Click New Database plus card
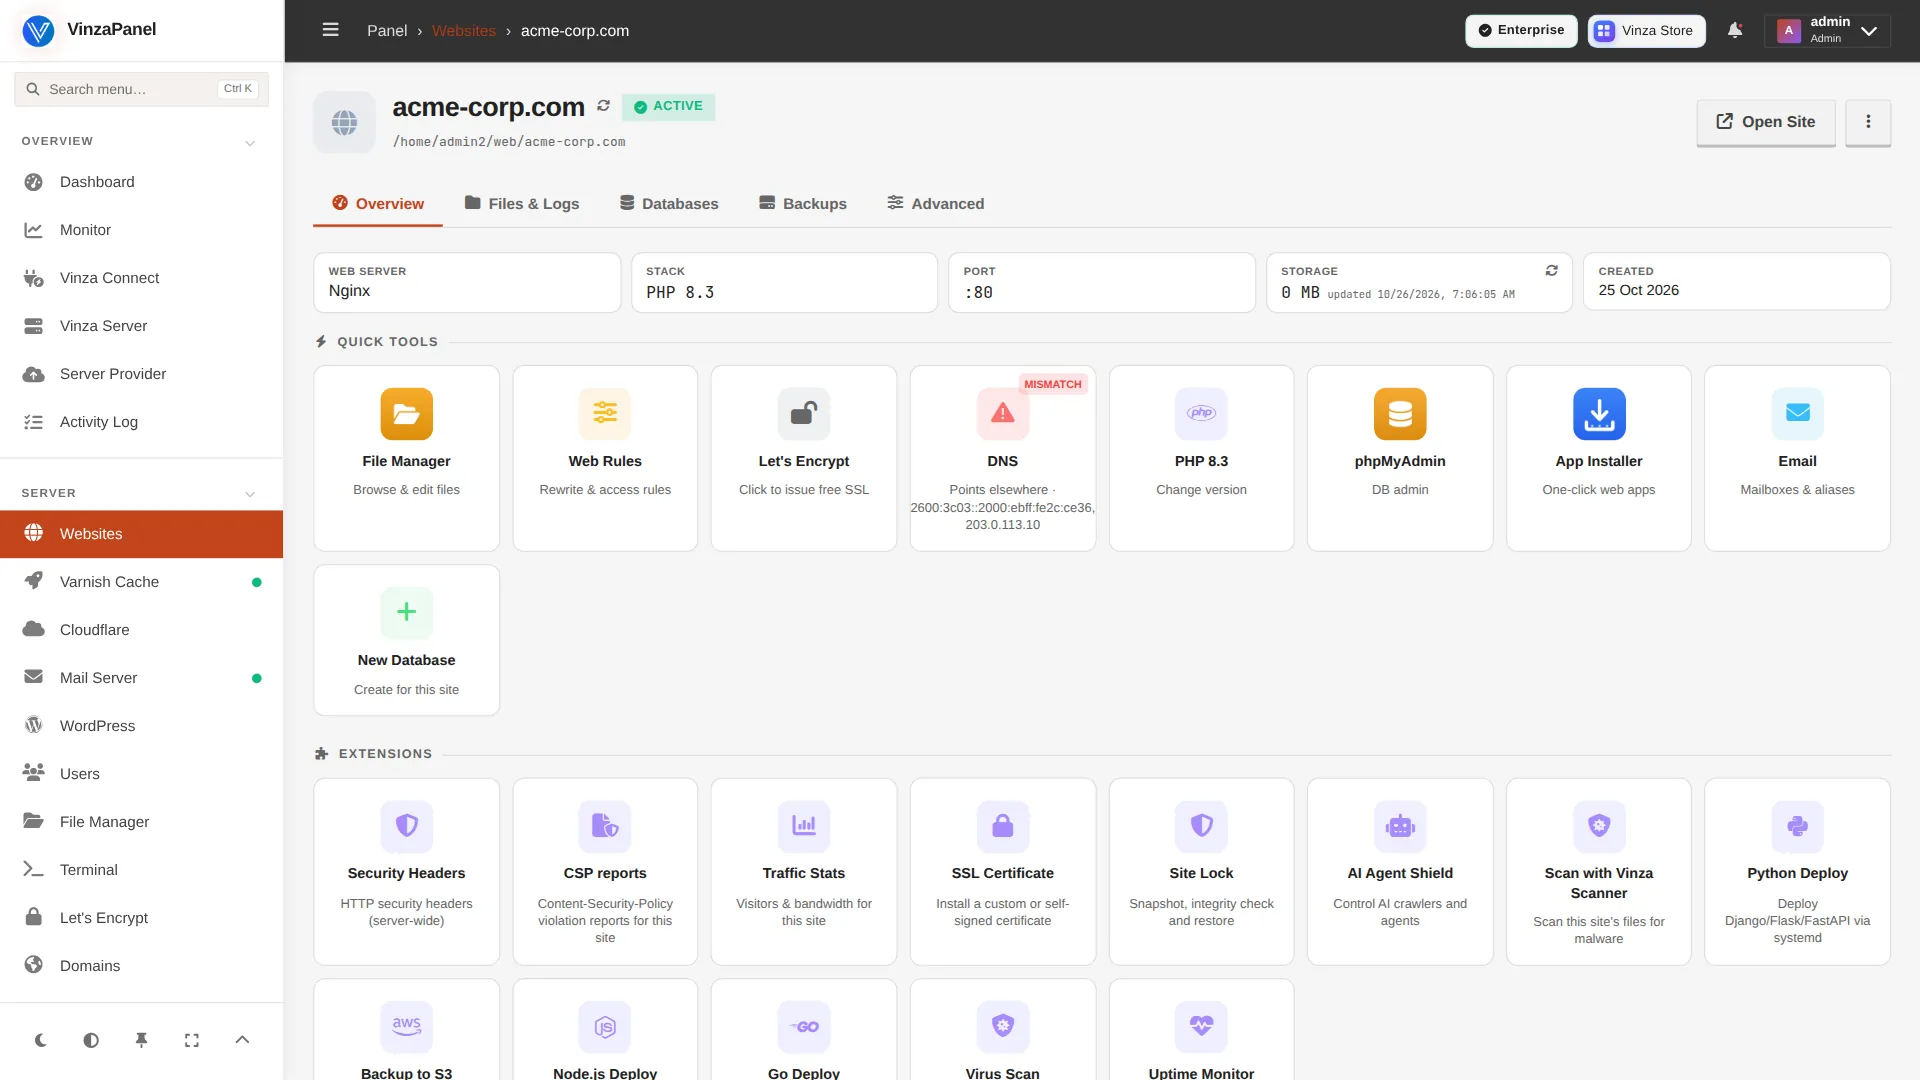The image size is (1920, 1080). 406,640
